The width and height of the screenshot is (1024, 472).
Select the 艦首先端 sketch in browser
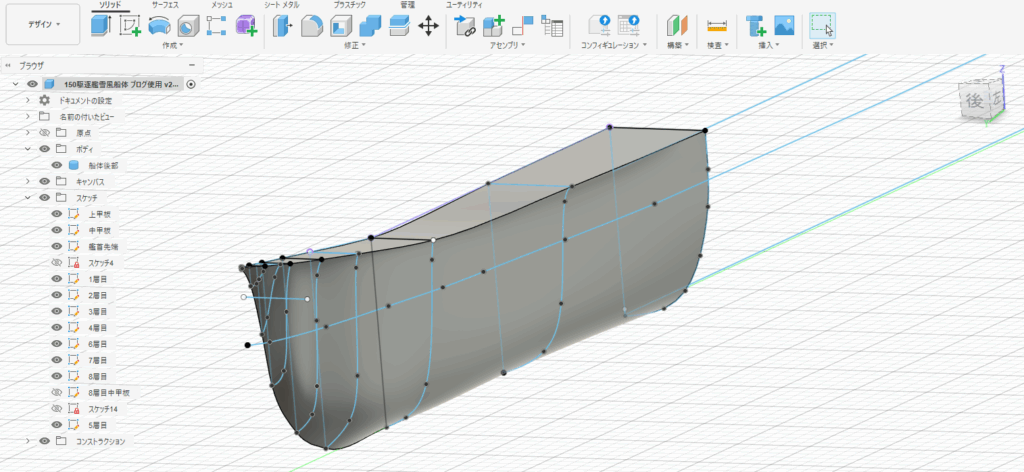coord(104,246)
